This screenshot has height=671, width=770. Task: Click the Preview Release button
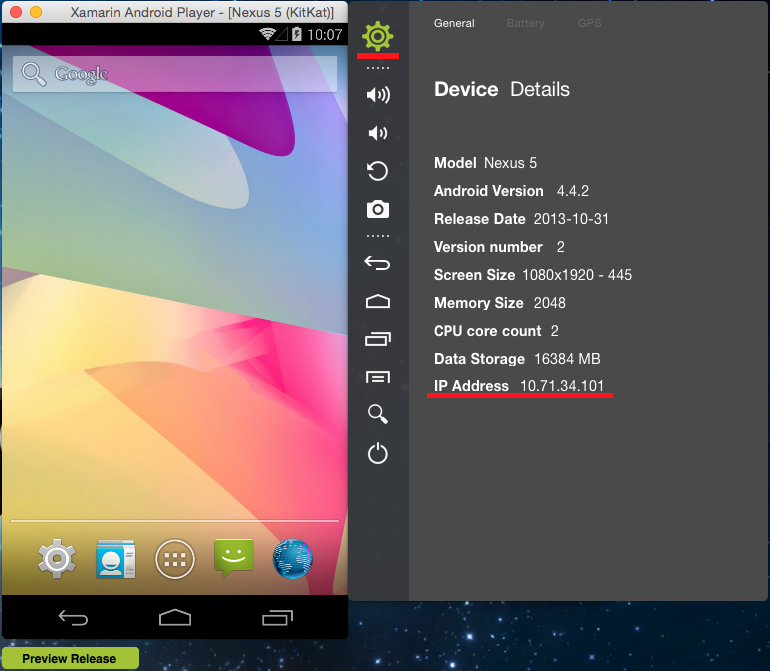coord(70,658)
